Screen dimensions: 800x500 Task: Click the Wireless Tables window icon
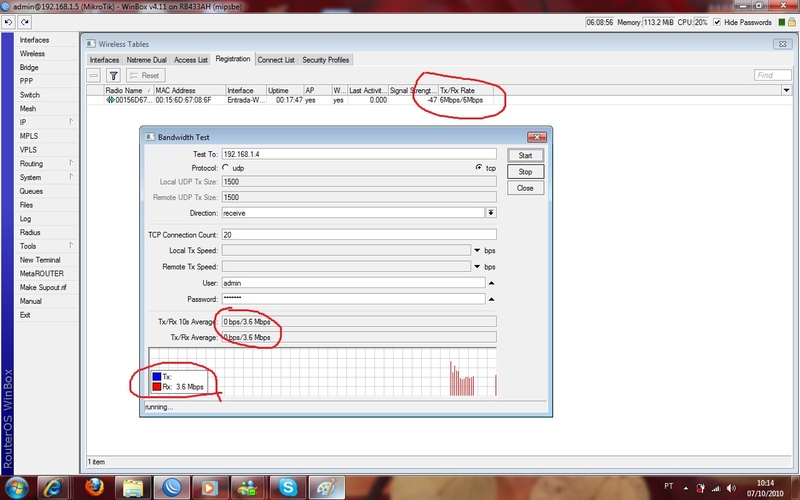coord(91,44)
